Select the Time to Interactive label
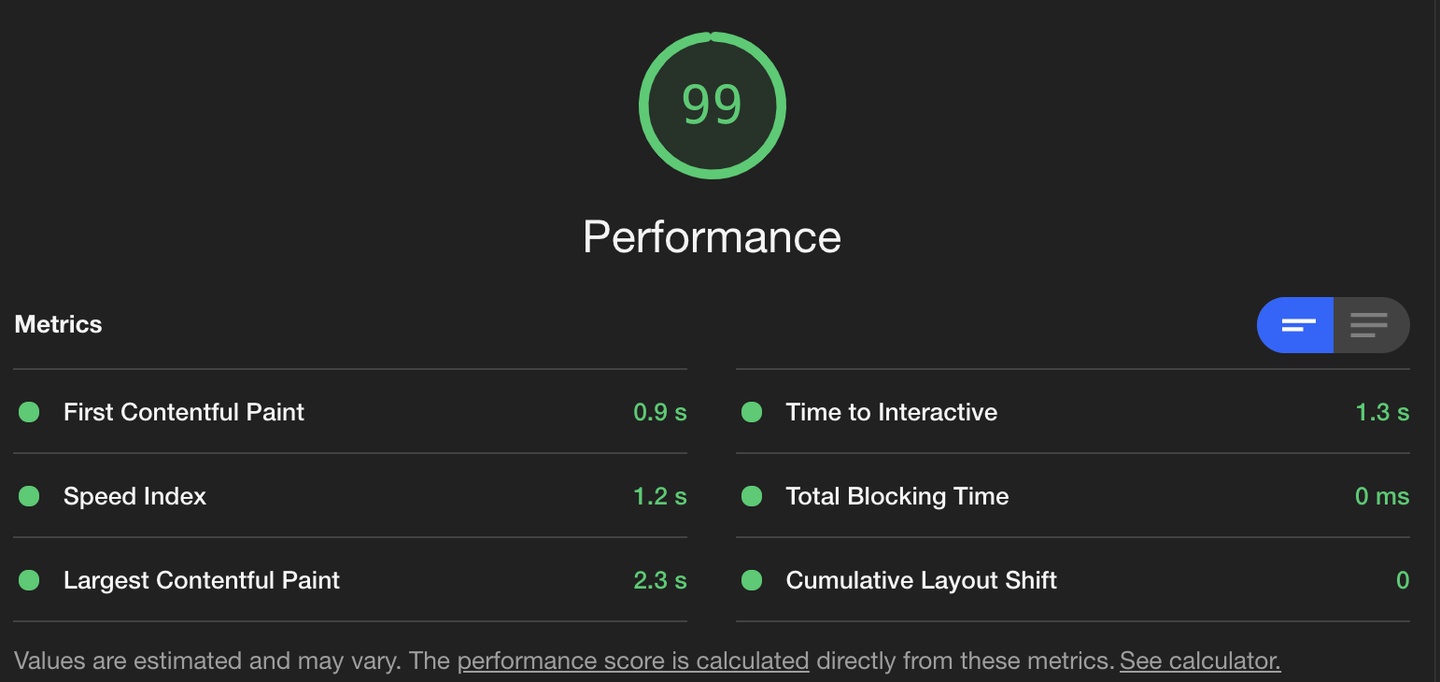Viewport: 1440px width, 682px height. [891, 412]
